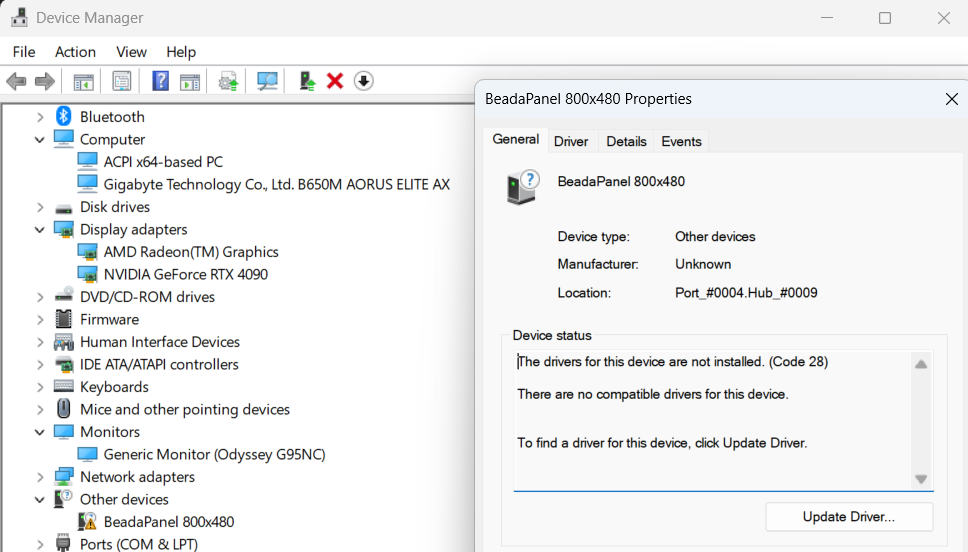Select AMD Radeon(TM) Graphics adapter
This screenshot has height=552, width=968.
tap(191, 252)
